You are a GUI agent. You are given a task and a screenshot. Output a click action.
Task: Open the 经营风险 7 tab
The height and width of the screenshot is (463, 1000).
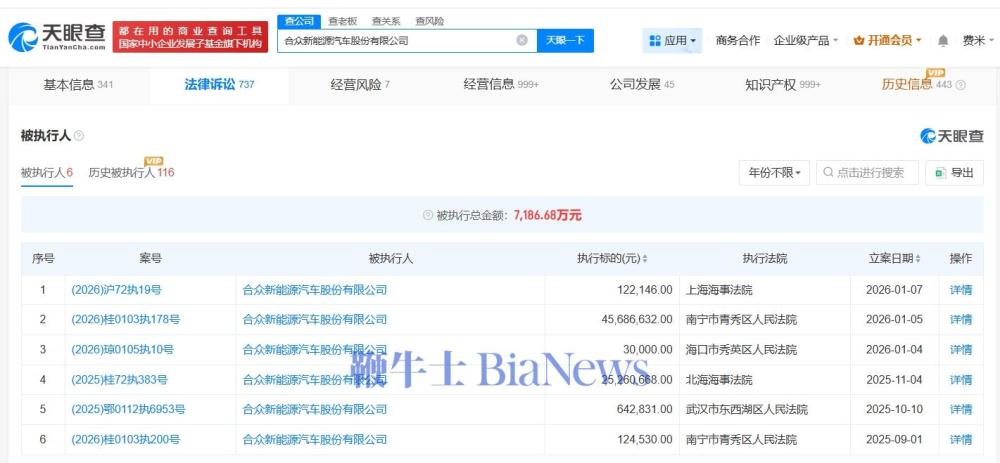point(360,85)
